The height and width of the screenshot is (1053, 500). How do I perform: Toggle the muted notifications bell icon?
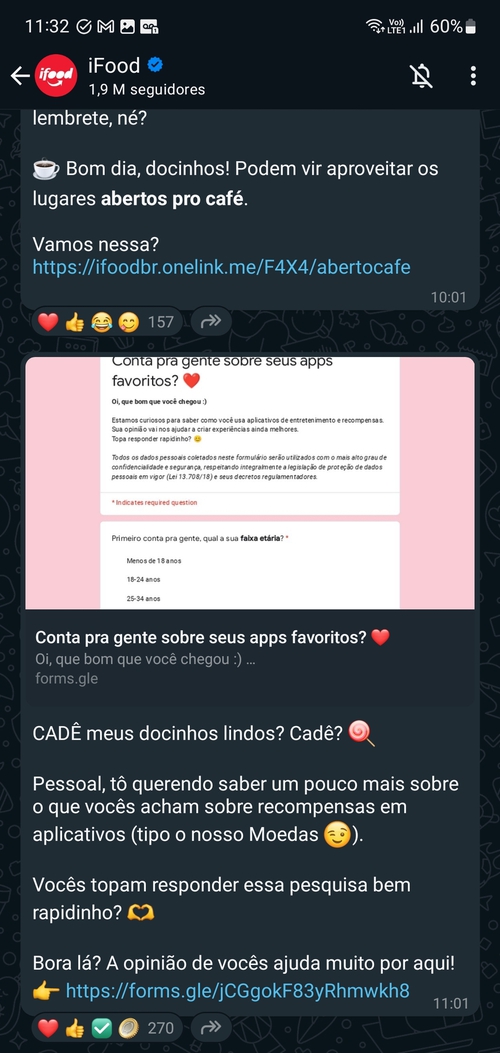coord(421,76)
